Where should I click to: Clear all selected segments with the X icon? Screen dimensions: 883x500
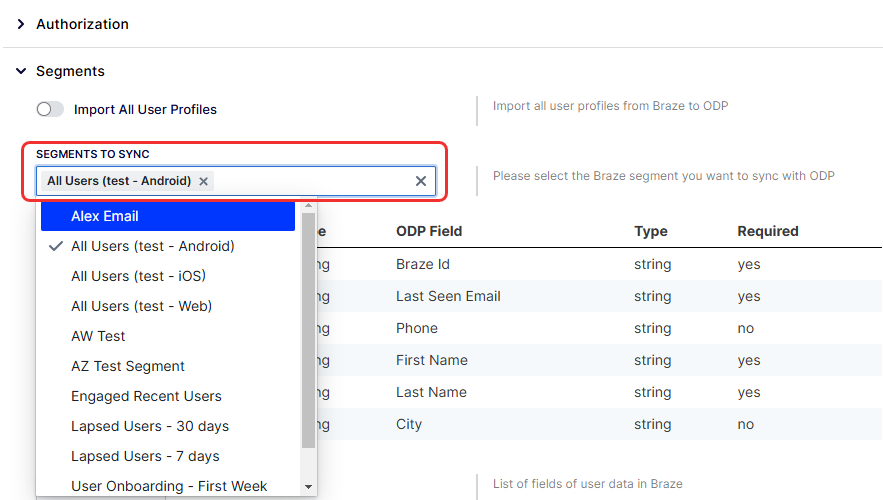click(x=421, y=181)
